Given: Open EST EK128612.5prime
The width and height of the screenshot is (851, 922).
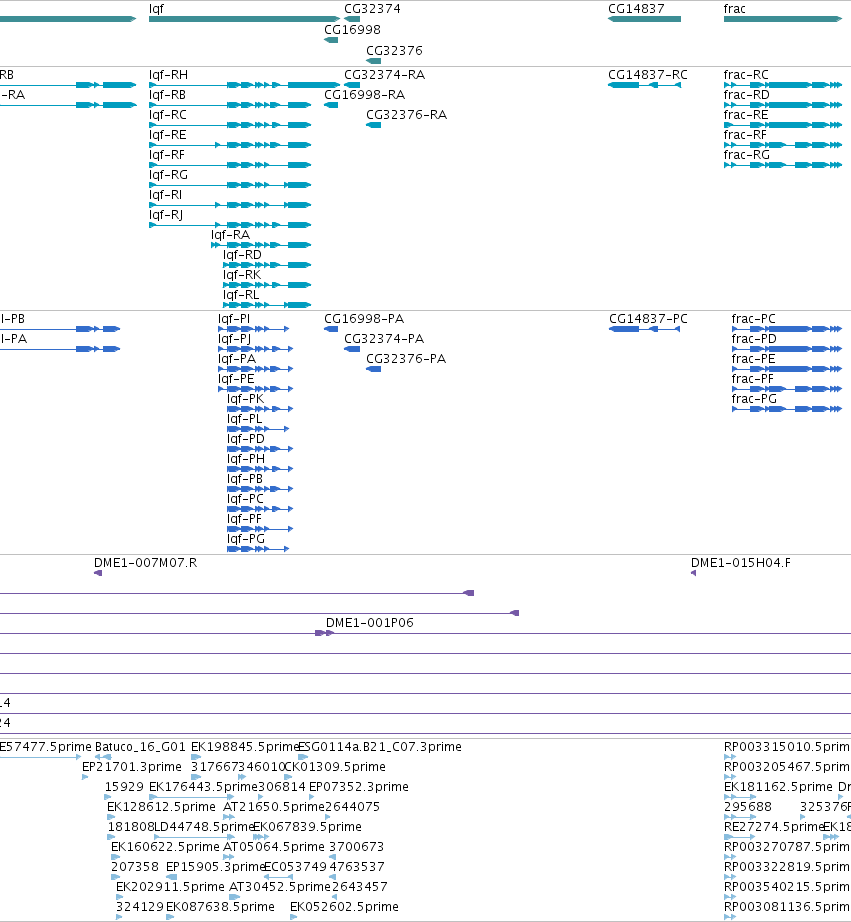Looking at the screenshot, I should tap(161, 807).
